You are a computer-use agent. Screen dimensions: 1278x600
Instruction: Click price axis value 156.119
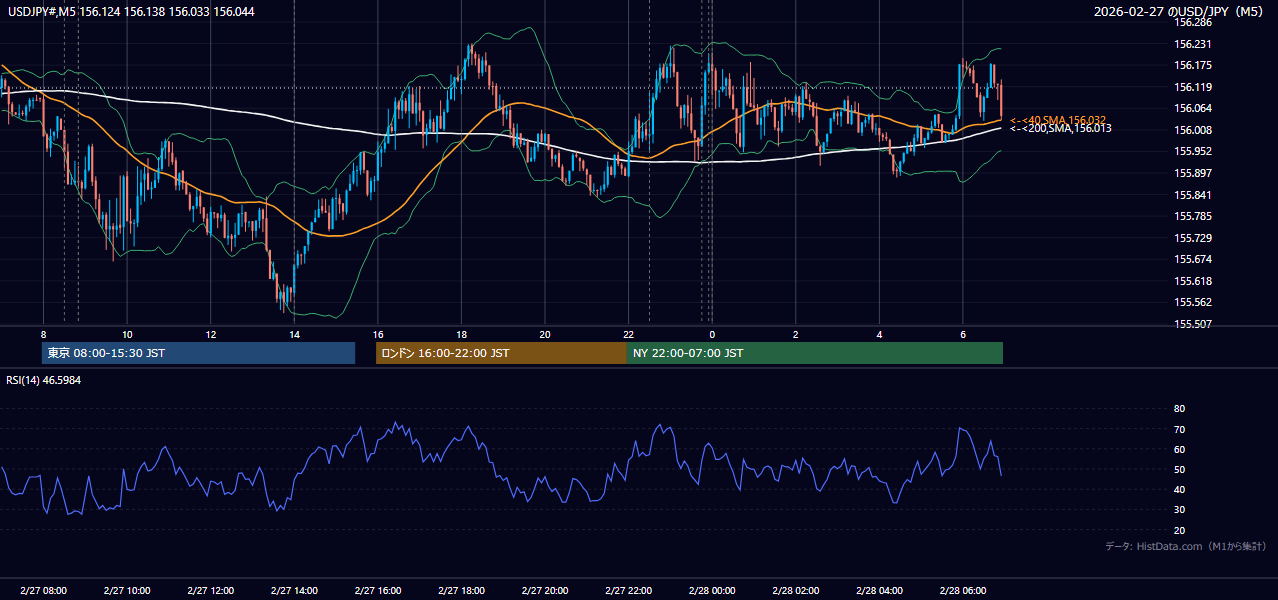click(1193, 87)
